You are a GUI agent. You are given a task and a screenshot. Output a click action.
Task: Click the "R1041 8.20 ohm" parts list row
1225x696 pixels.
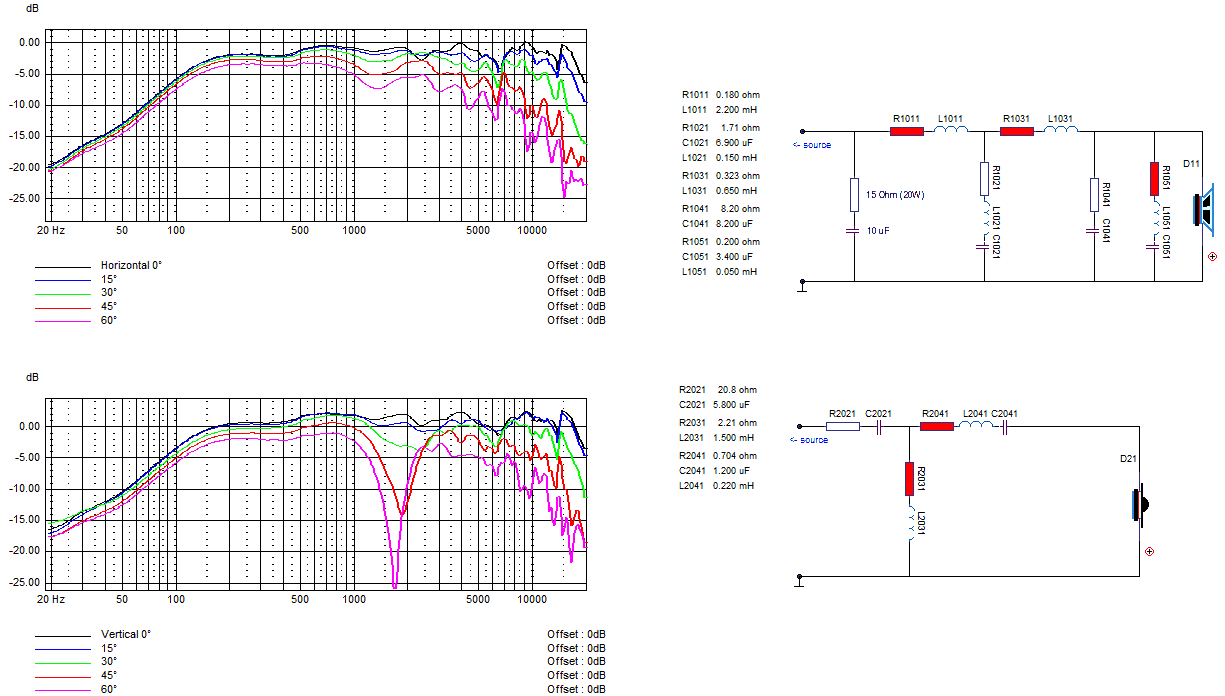click(720, 209)
